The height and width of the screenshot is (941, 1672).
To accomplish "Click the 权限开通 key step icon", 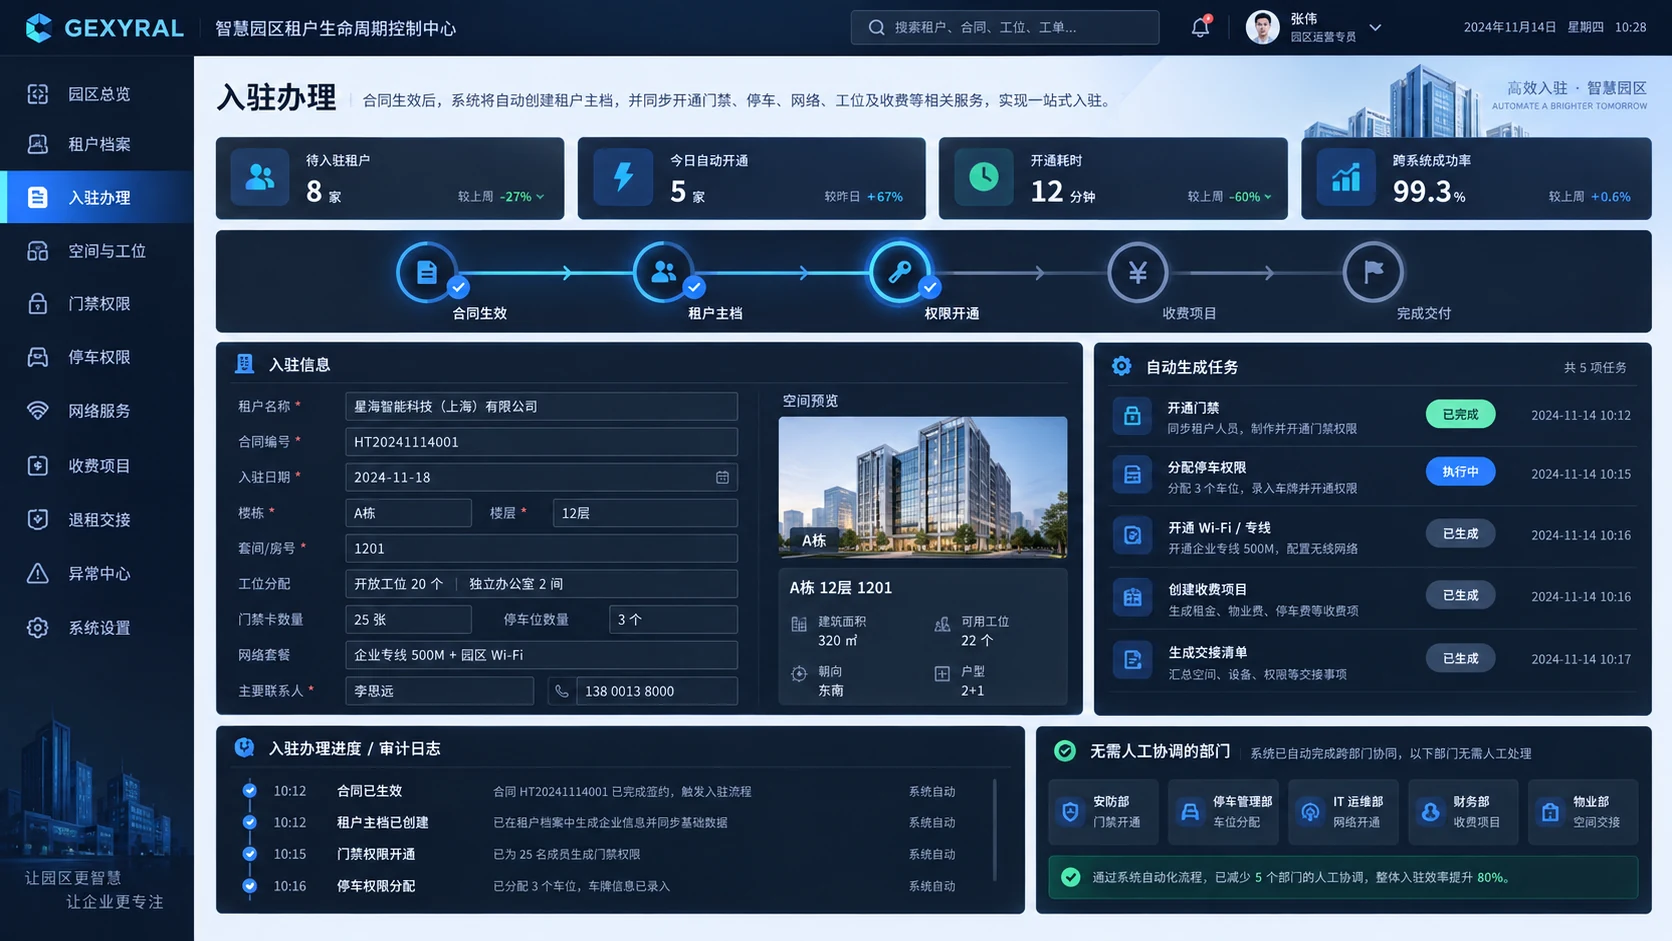I will (x=900, y=271).
